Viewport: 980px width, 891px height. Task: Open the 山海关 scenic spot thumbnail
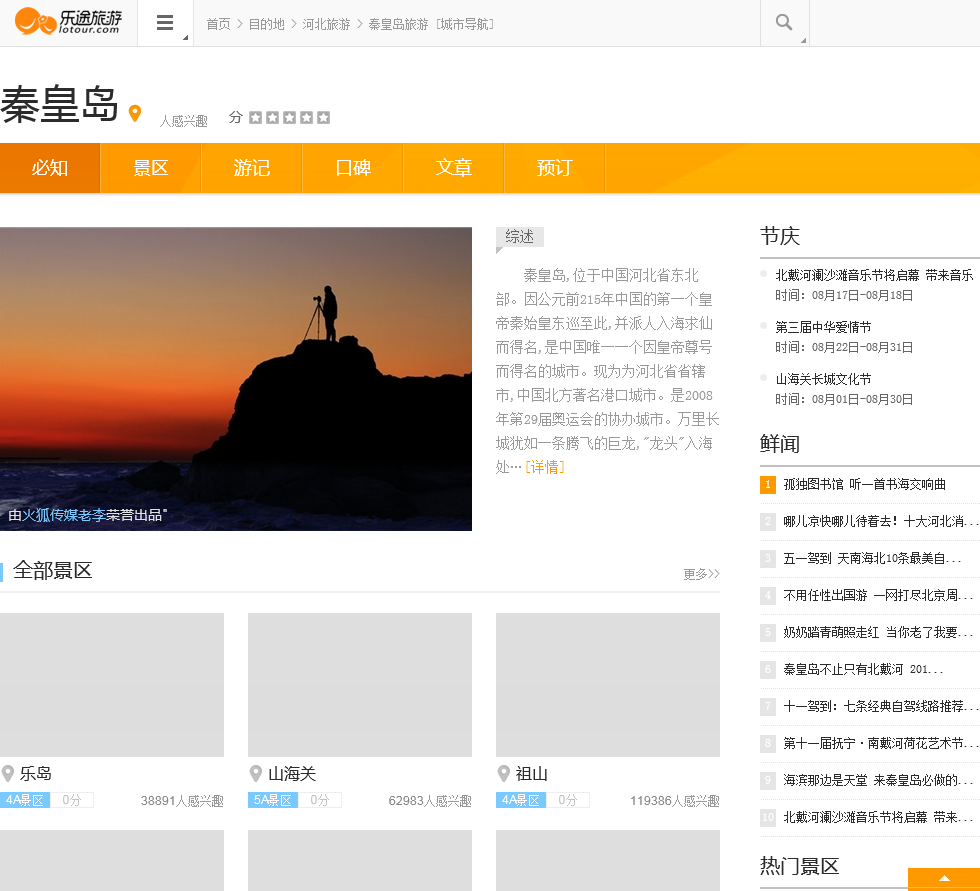click(360, 685)
